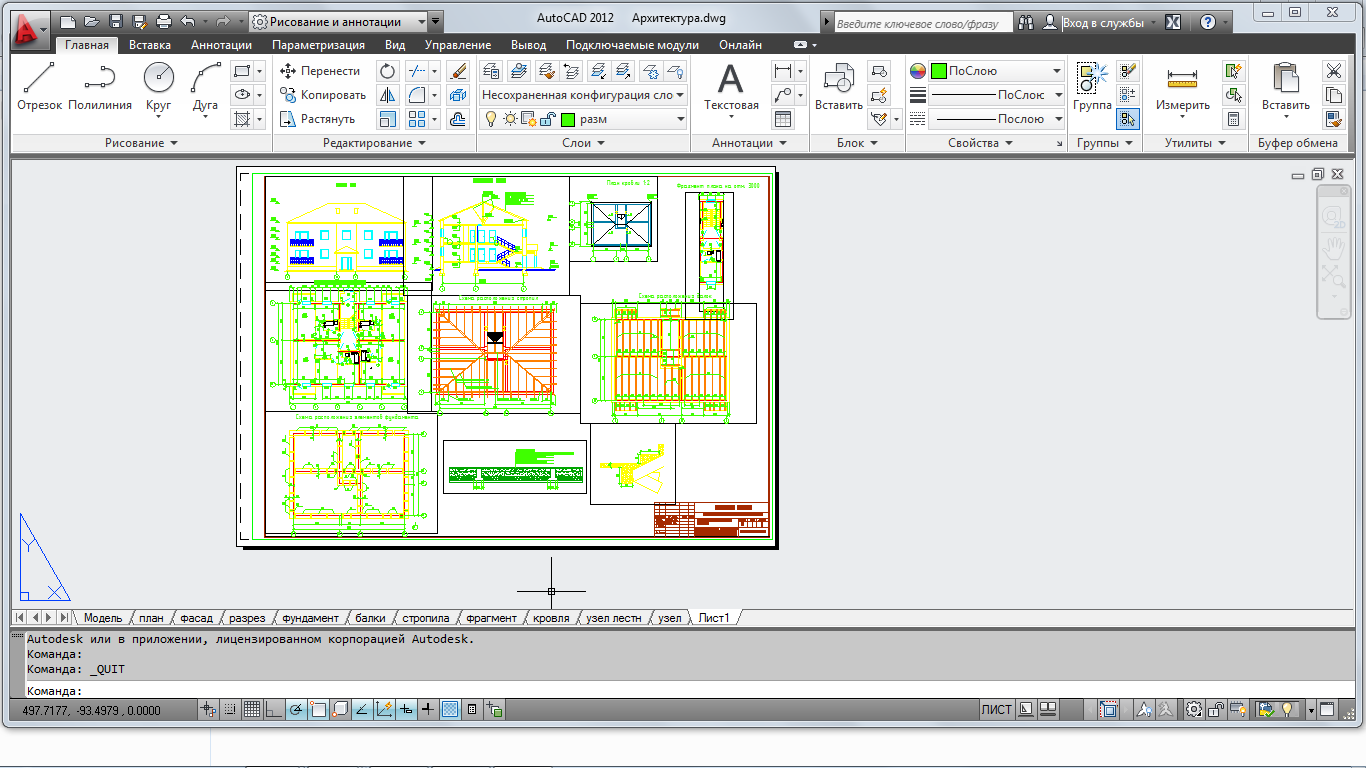Click Вход в службы sign-in button
Screen dimensions: 1366x768
(x=1102, y=22)
